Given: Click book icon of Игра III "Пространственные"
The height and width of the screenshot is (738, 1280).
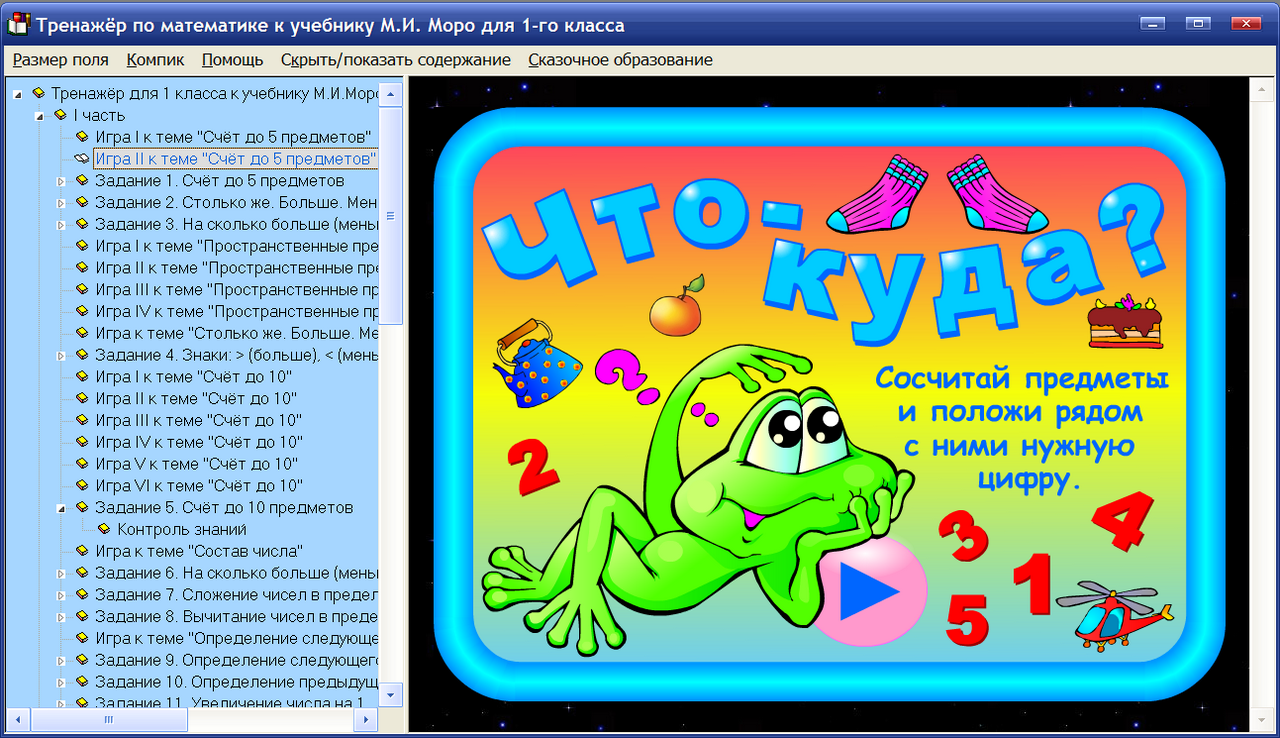Looking at the screenshot, I should click(82, 290).
